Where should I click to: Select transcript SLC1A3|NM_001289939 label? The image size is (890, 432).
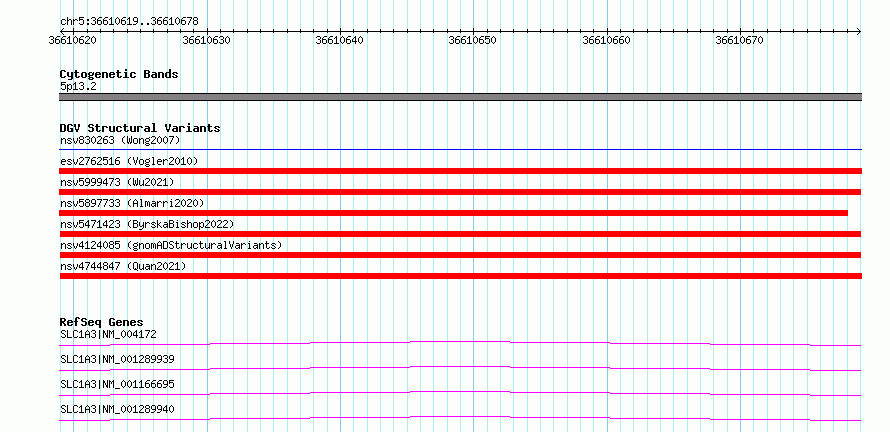point(117,359)
